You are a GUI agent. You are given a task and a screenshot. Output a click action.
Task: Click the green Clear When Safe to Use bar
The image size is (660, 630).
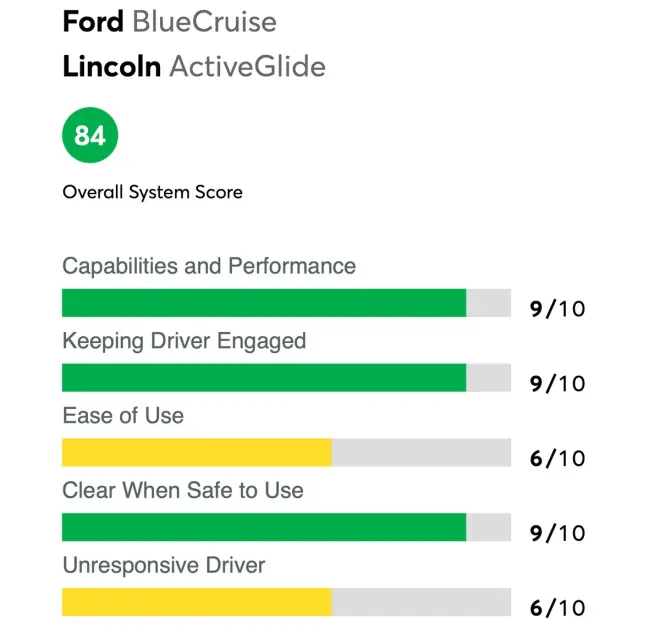click(x=264, y=527)
